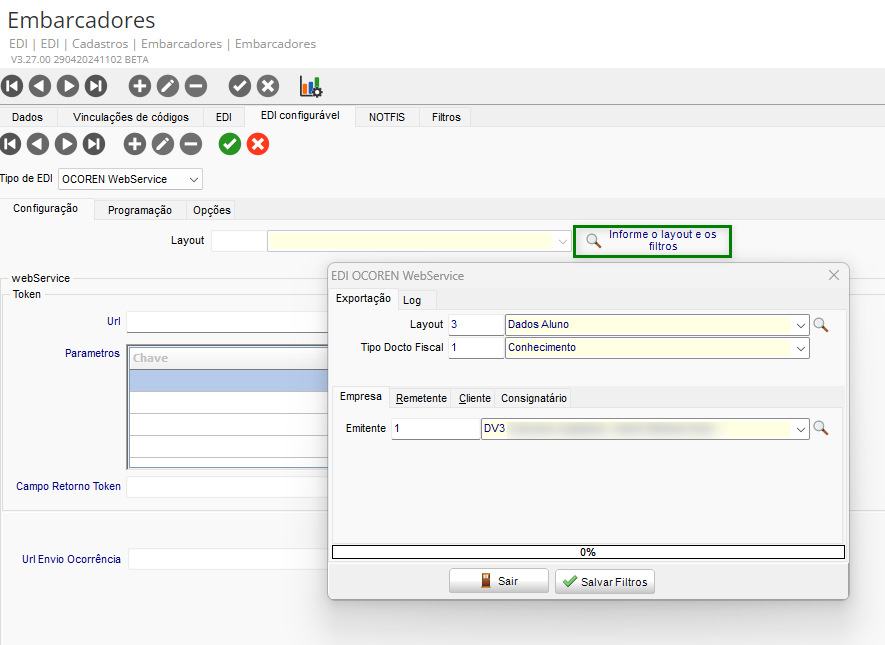The width and height of the screenshot is (885, 645).
Task: Confirm changes with gray checkmark icon
Action: click(x=240, y=86)
